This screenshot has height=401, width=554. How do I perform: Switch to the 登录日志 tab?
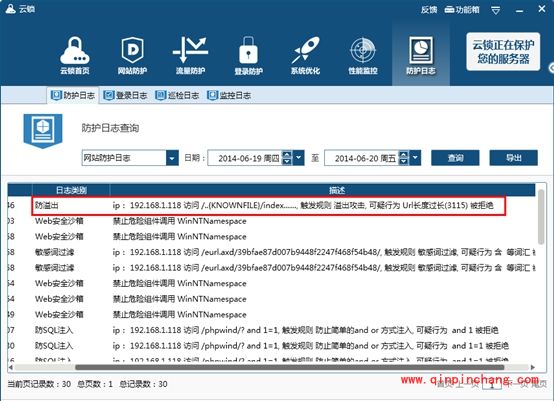click(125, 95)
